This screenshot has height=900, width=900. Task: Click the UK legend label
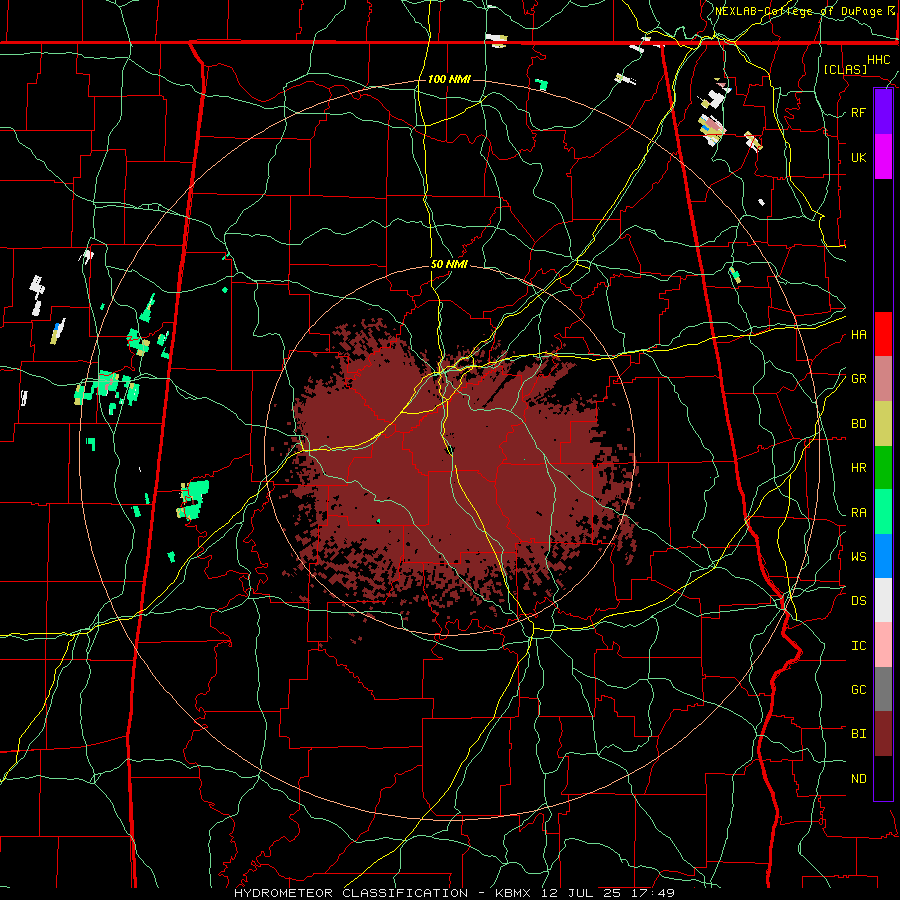coord(859,158)
